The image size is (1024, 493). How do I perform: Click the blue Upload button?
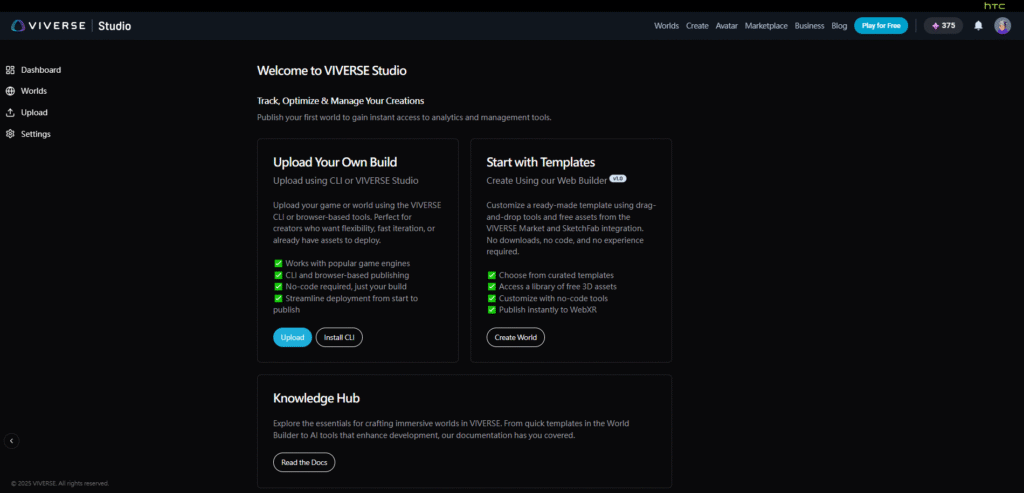click(x=293, y=338)
